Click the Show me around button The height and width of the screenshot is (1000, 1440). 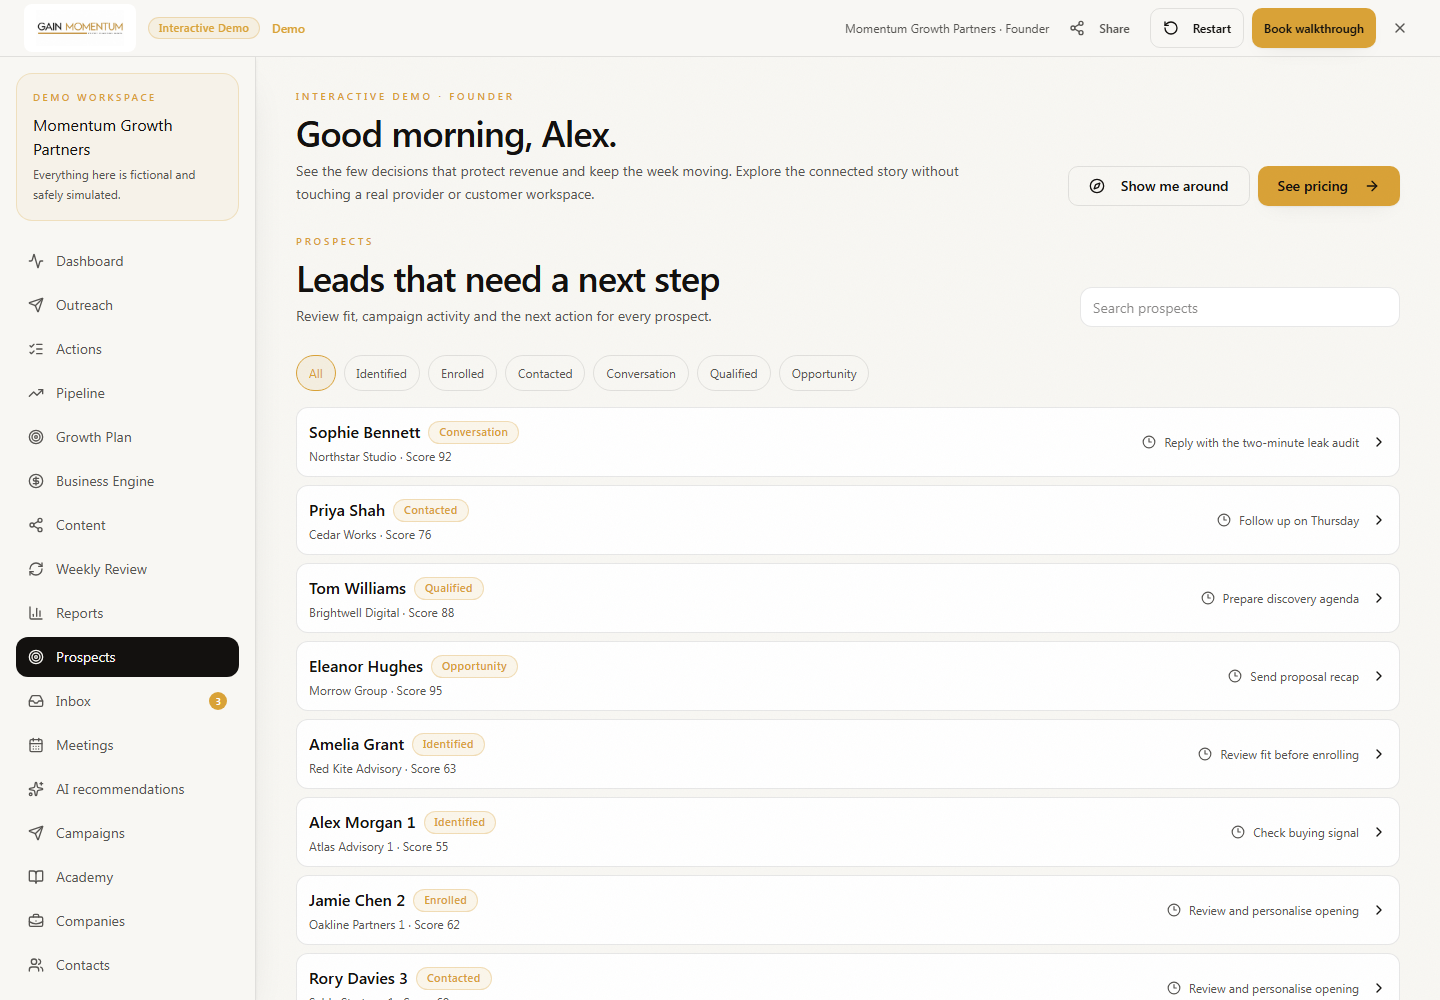(1159, 186)
